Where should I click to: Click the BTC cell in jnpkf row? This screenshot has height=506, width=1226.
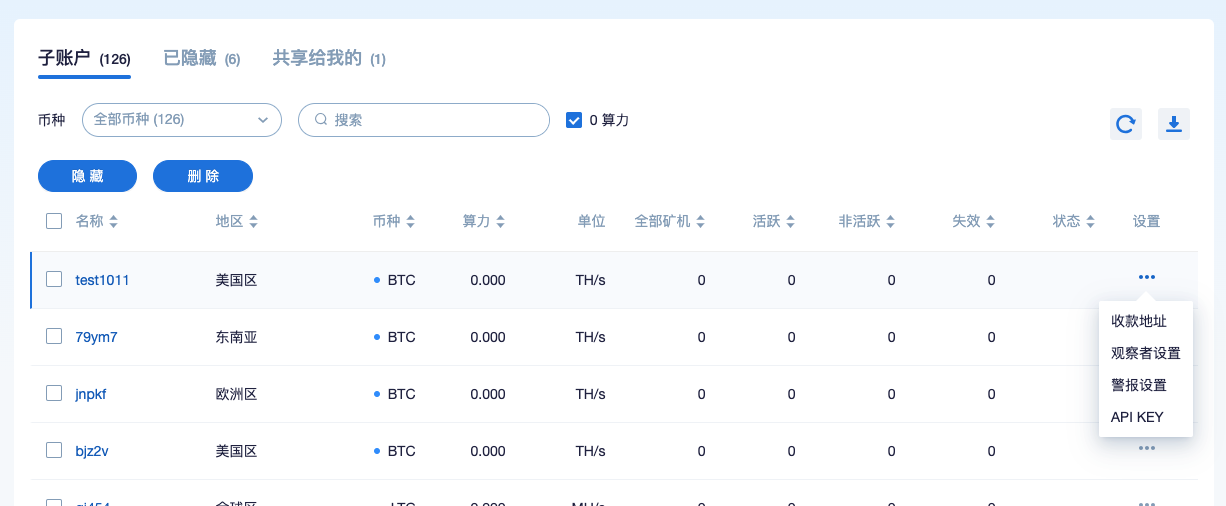click(x=395, y=394)
